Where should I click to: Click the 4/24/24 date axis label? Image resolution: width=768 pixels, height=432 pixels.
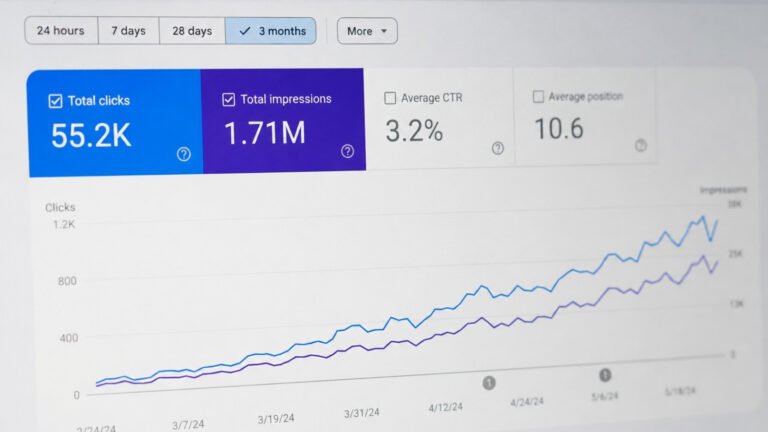[x=527, y=402]
